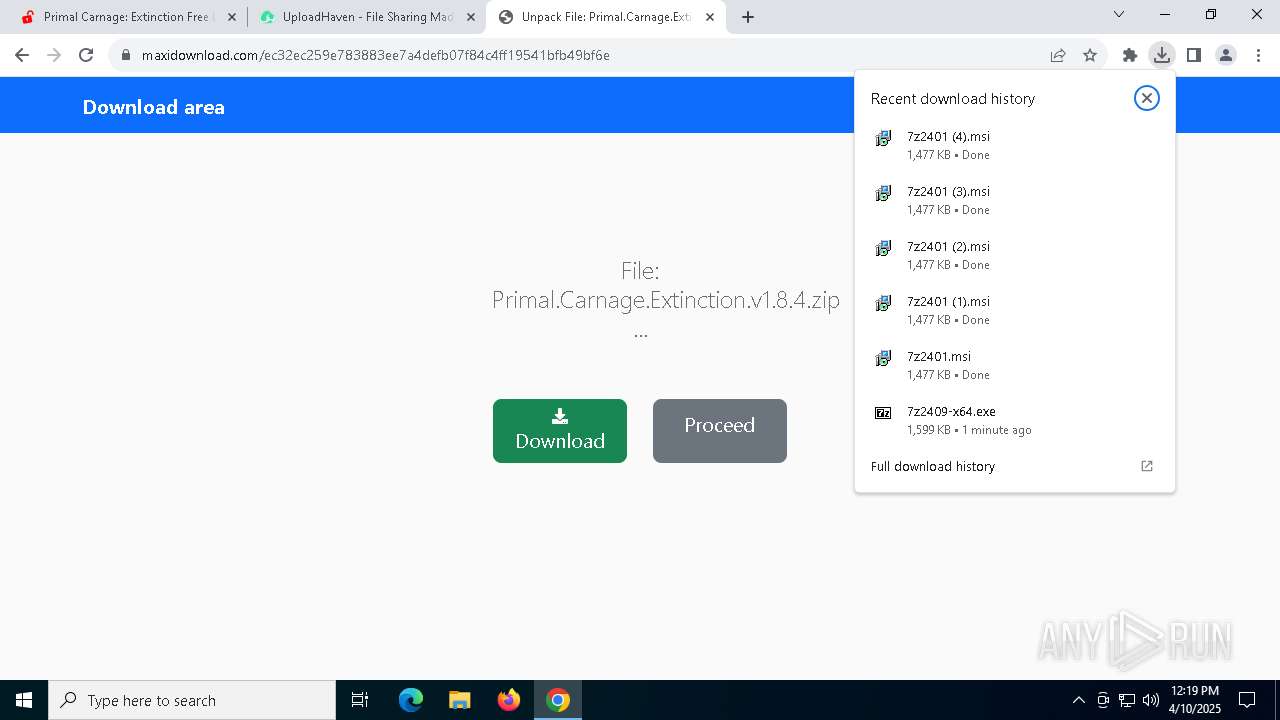
Task: Click the lock site info icon
Action: tap(126, 56)
